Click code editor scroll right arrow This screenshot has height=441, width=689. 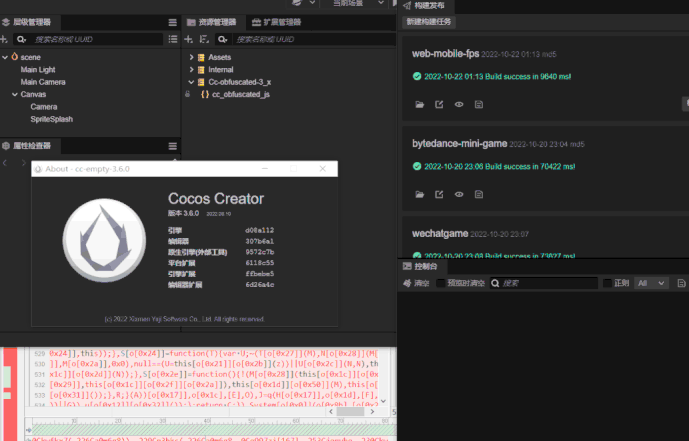[372, 412]
